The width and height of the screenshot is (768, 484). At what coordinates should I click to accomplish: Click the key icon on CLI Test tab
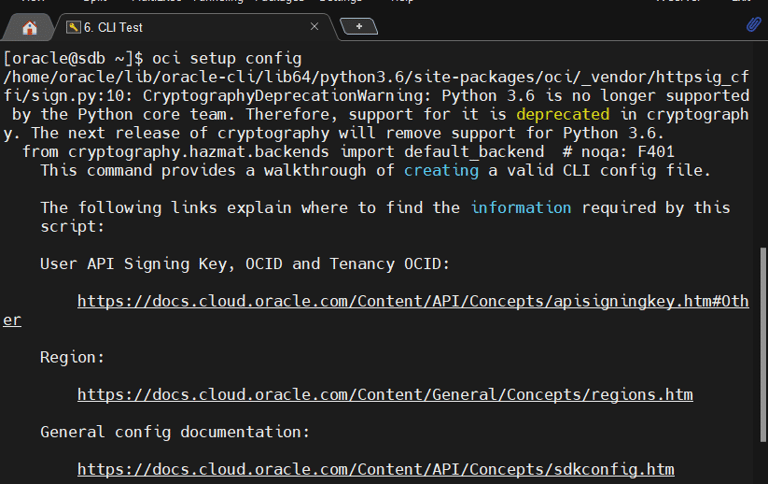[73, 27]
